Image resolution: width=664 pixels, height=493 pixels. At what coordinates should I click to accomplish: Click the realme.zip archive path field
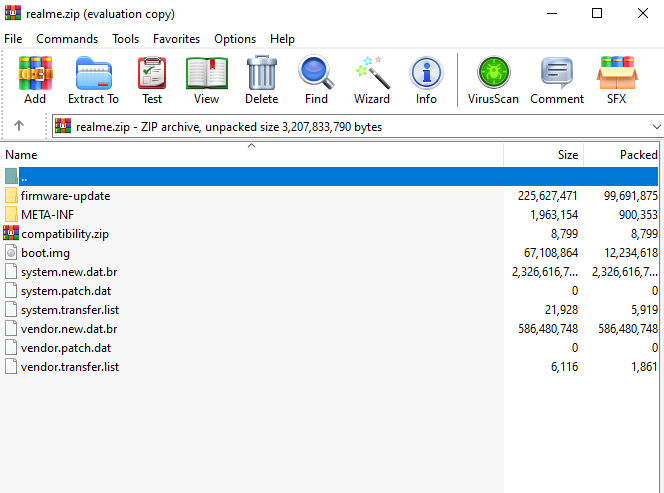(x=358, y=126)
